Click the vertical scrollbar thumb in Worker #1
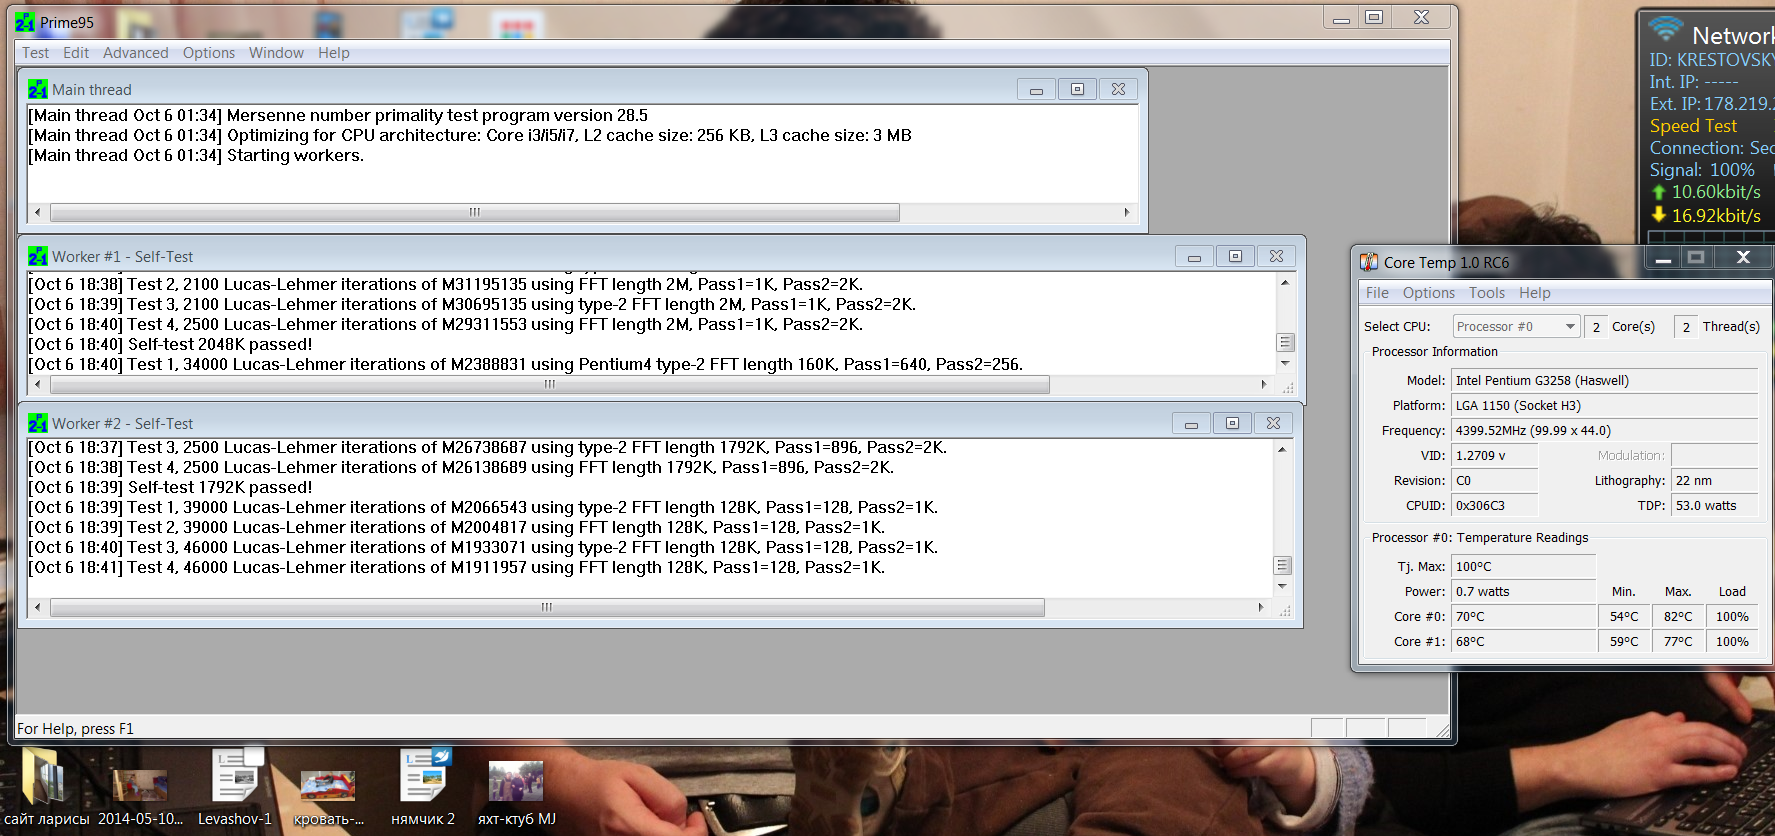The image size is (1775, 836). 1285,342
